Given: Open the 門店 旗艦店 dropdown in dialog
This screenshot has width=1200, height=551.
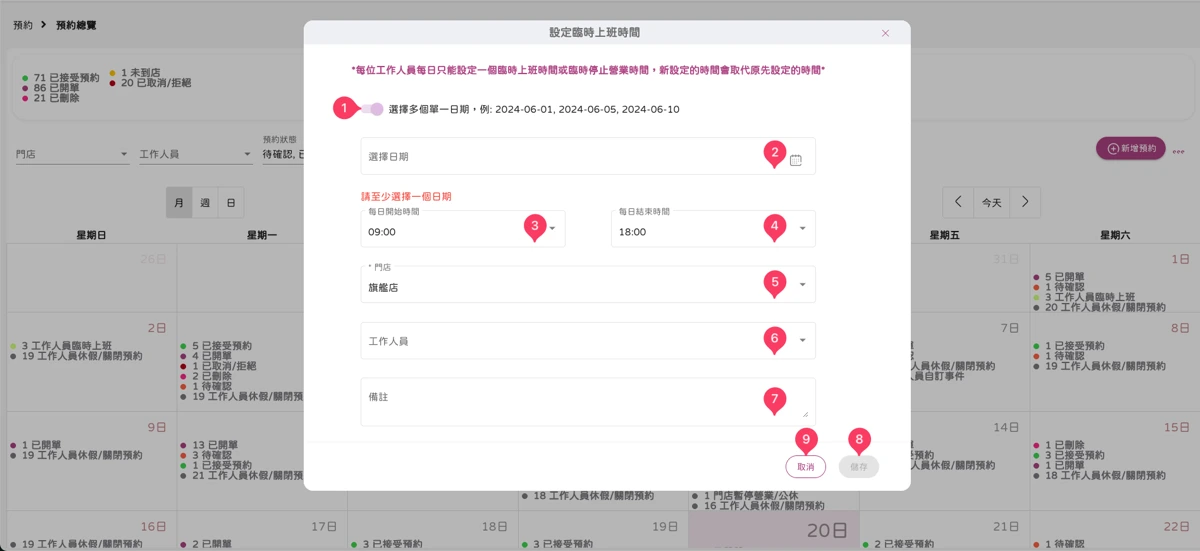Looking at the screenshot, I should 588,285.
